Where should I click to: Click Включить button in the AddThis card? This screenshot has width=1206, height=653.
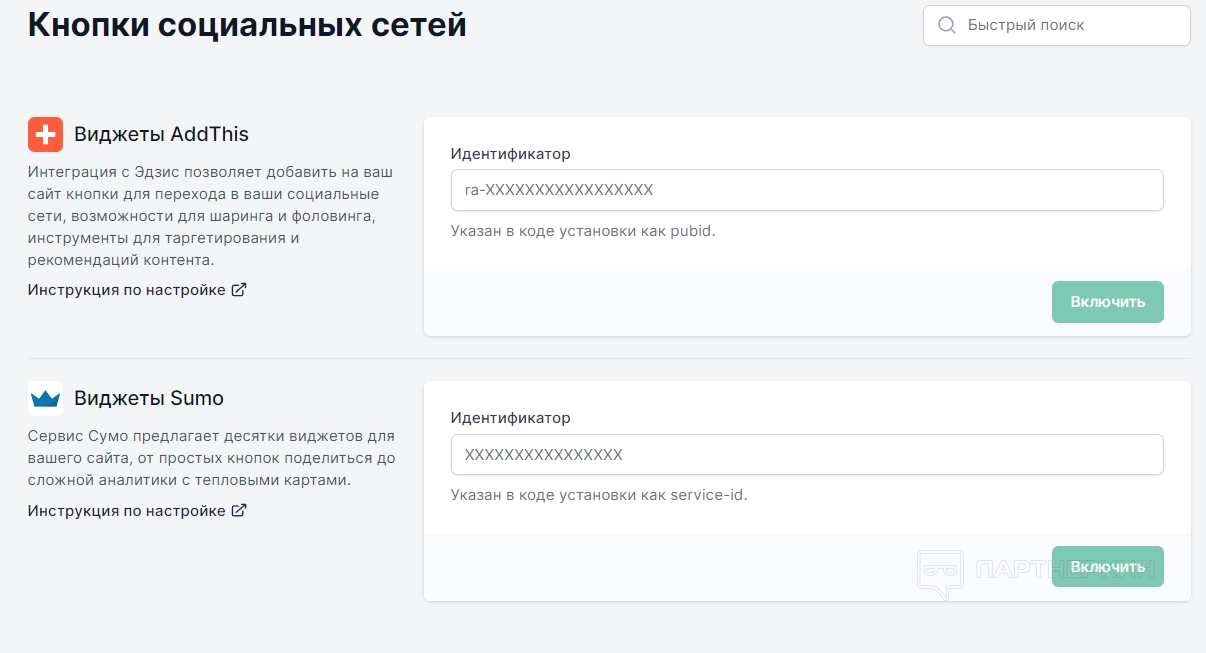point(1108,302)
